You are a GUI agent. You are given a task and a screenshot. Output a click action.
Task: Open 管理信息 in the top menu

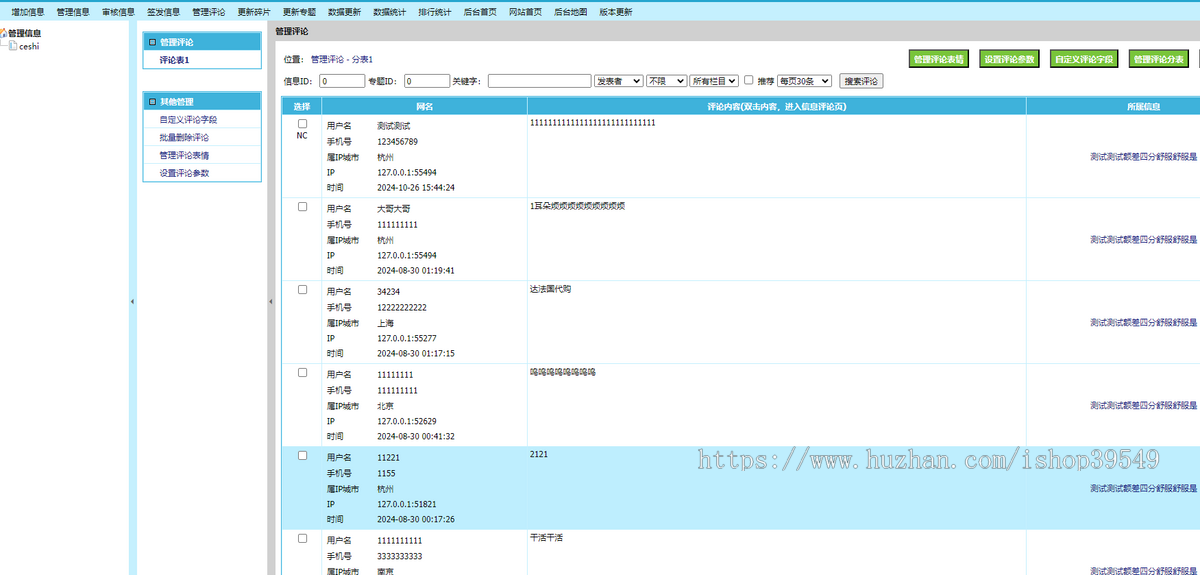(73, 12)
